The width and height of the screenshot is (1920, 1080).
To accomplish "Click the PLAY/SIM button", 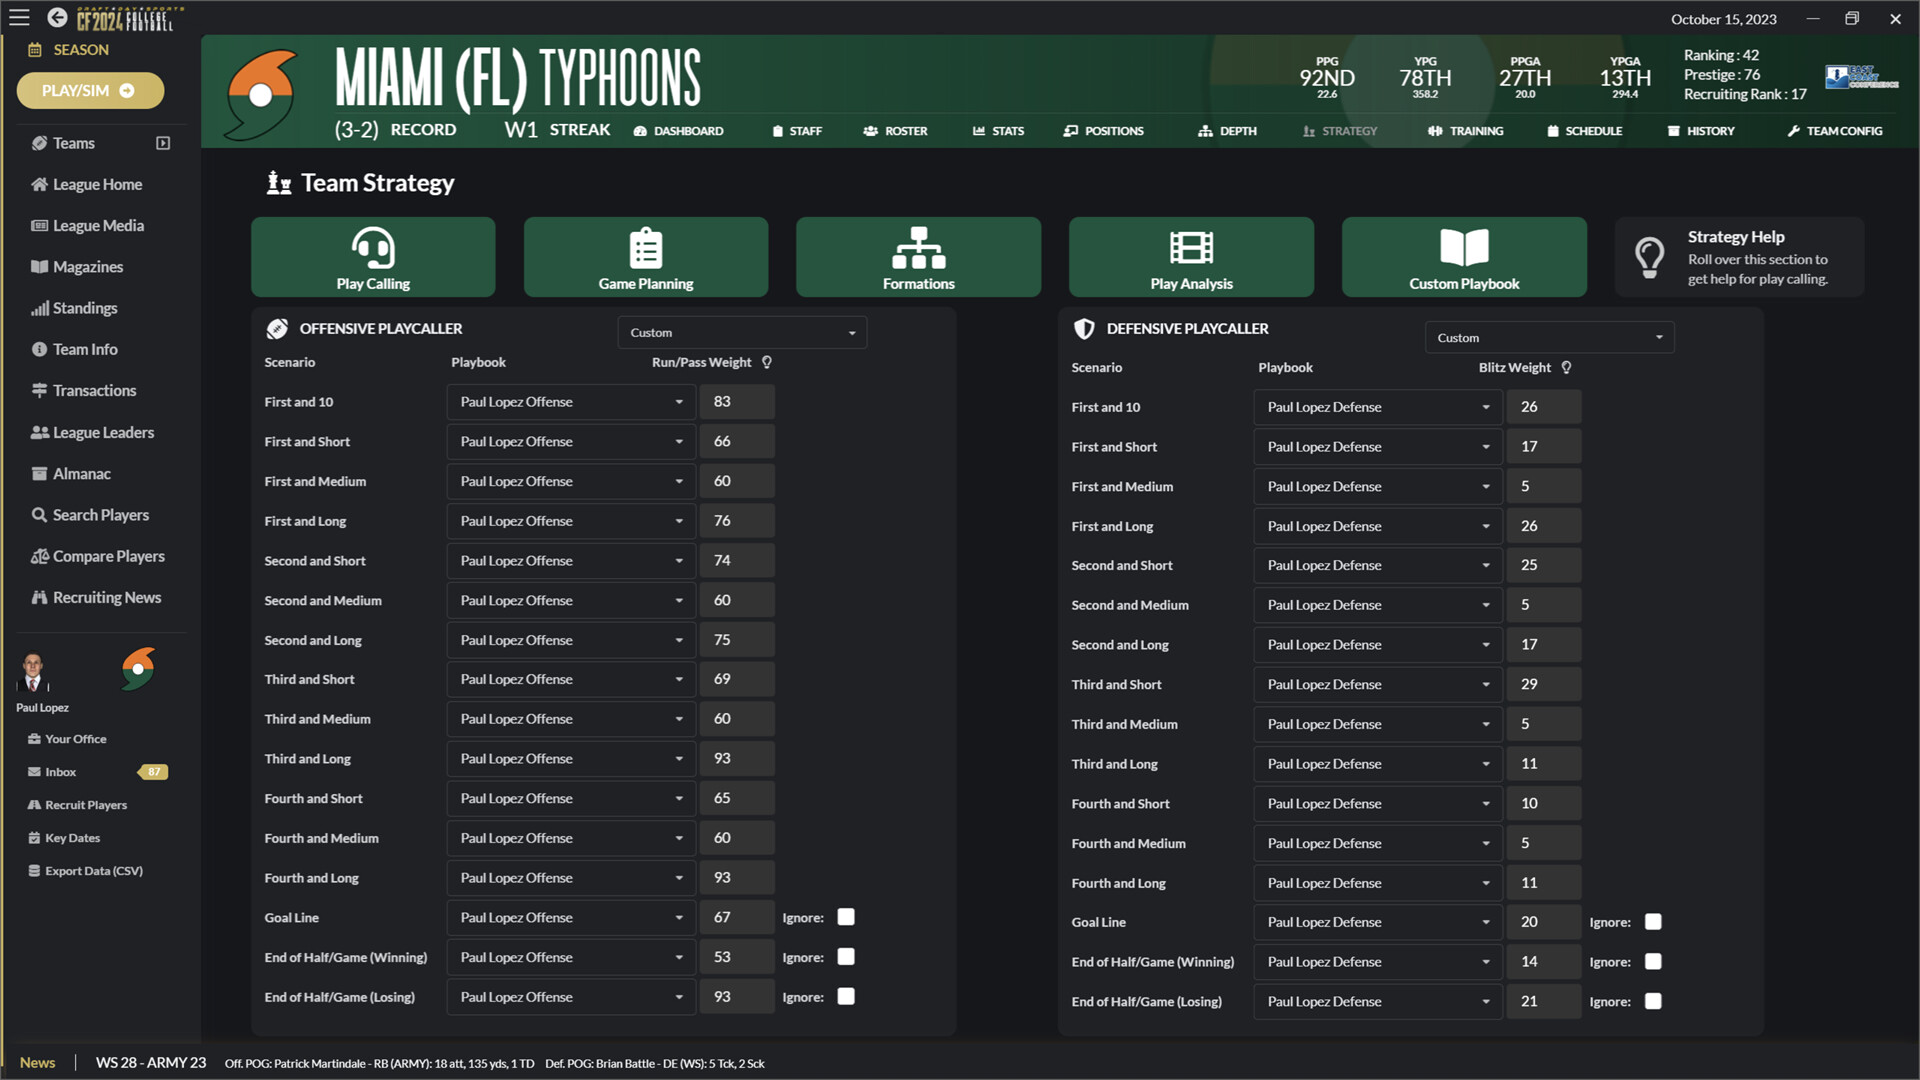I will coord(90,90).
